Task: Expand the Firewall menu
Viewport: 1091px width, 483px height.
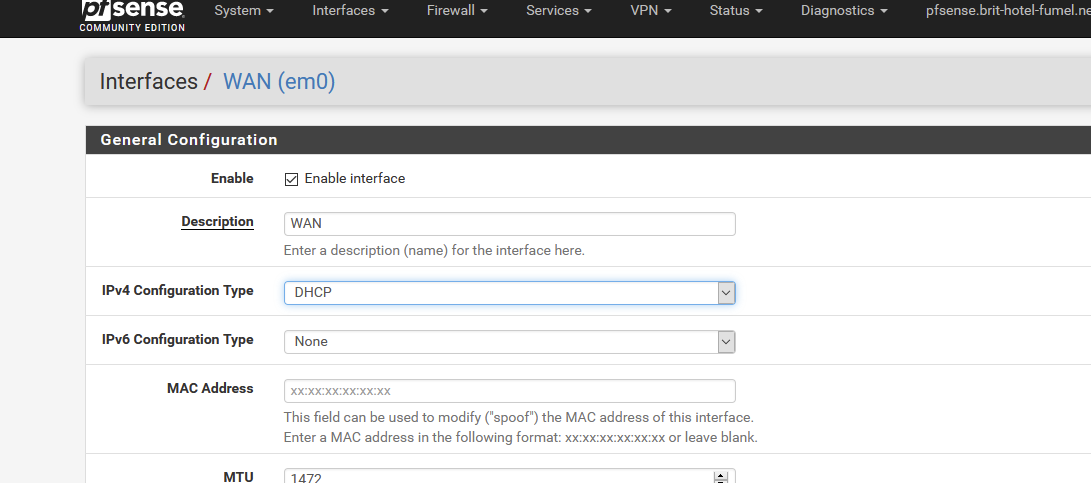Action: click(457, 10)
